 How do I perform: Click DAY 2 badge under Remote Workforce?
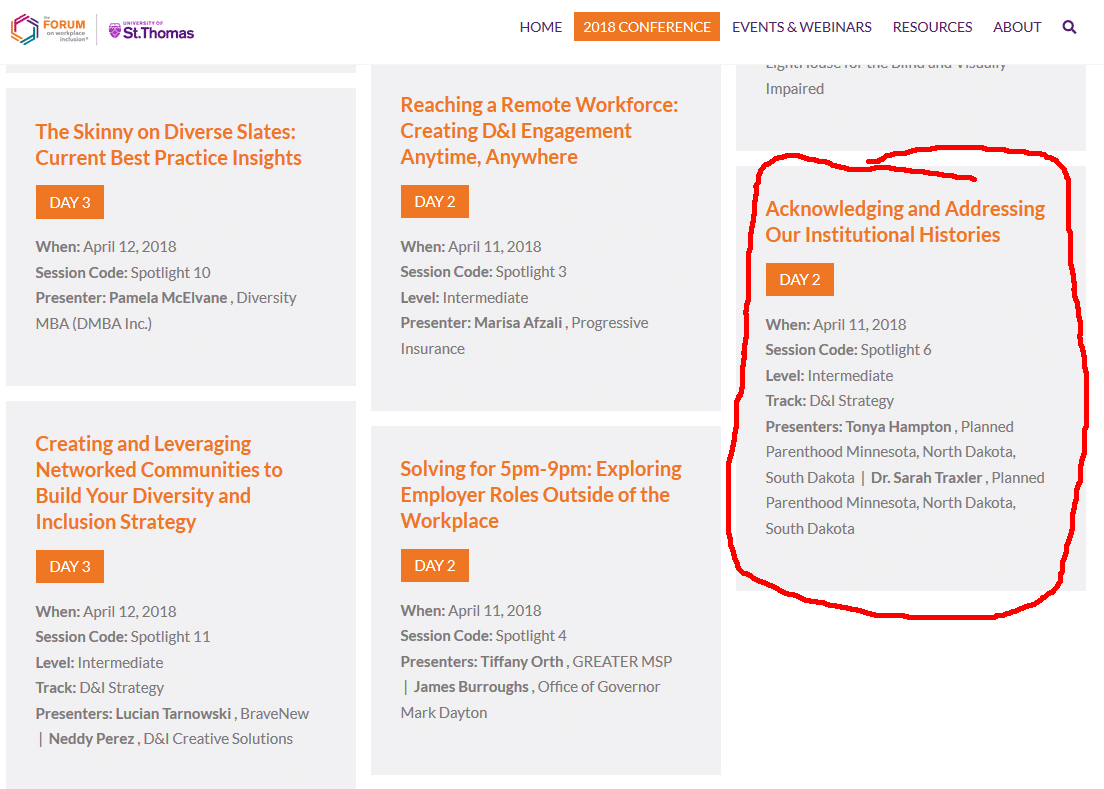[x=435, y=201]
